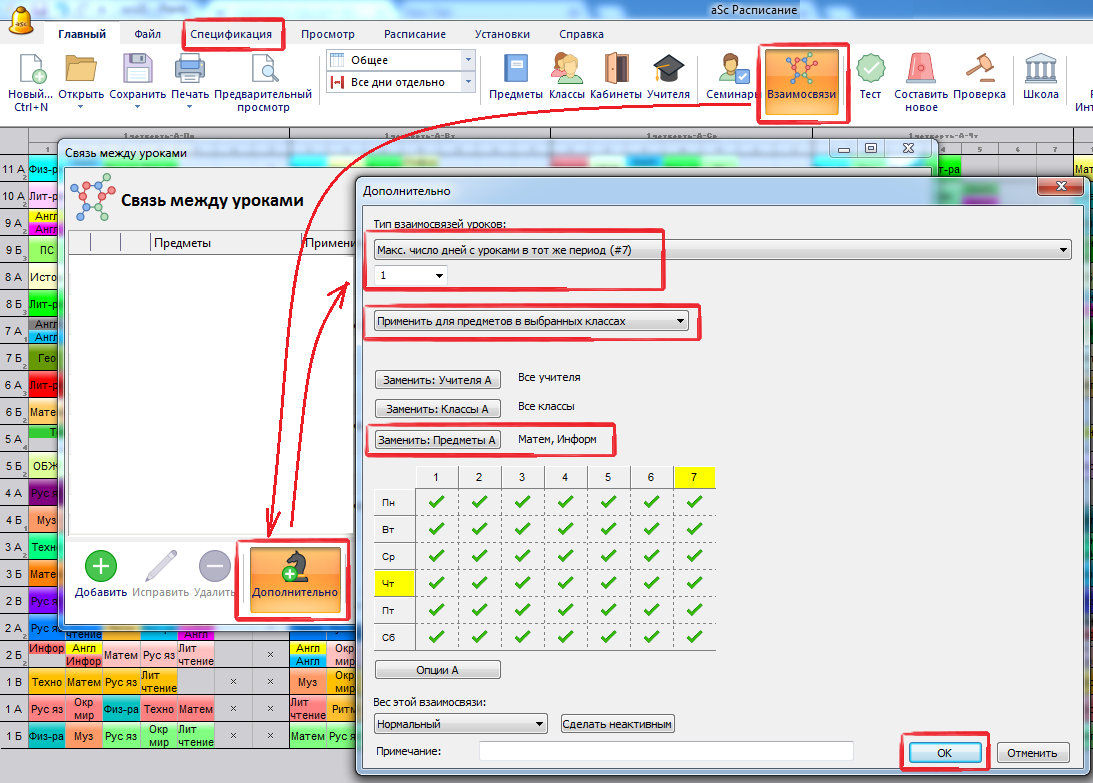1093x783 pixels.
Task: Click the 'Заменить: Предметы А' button
Action: click(x=438, y=439)
